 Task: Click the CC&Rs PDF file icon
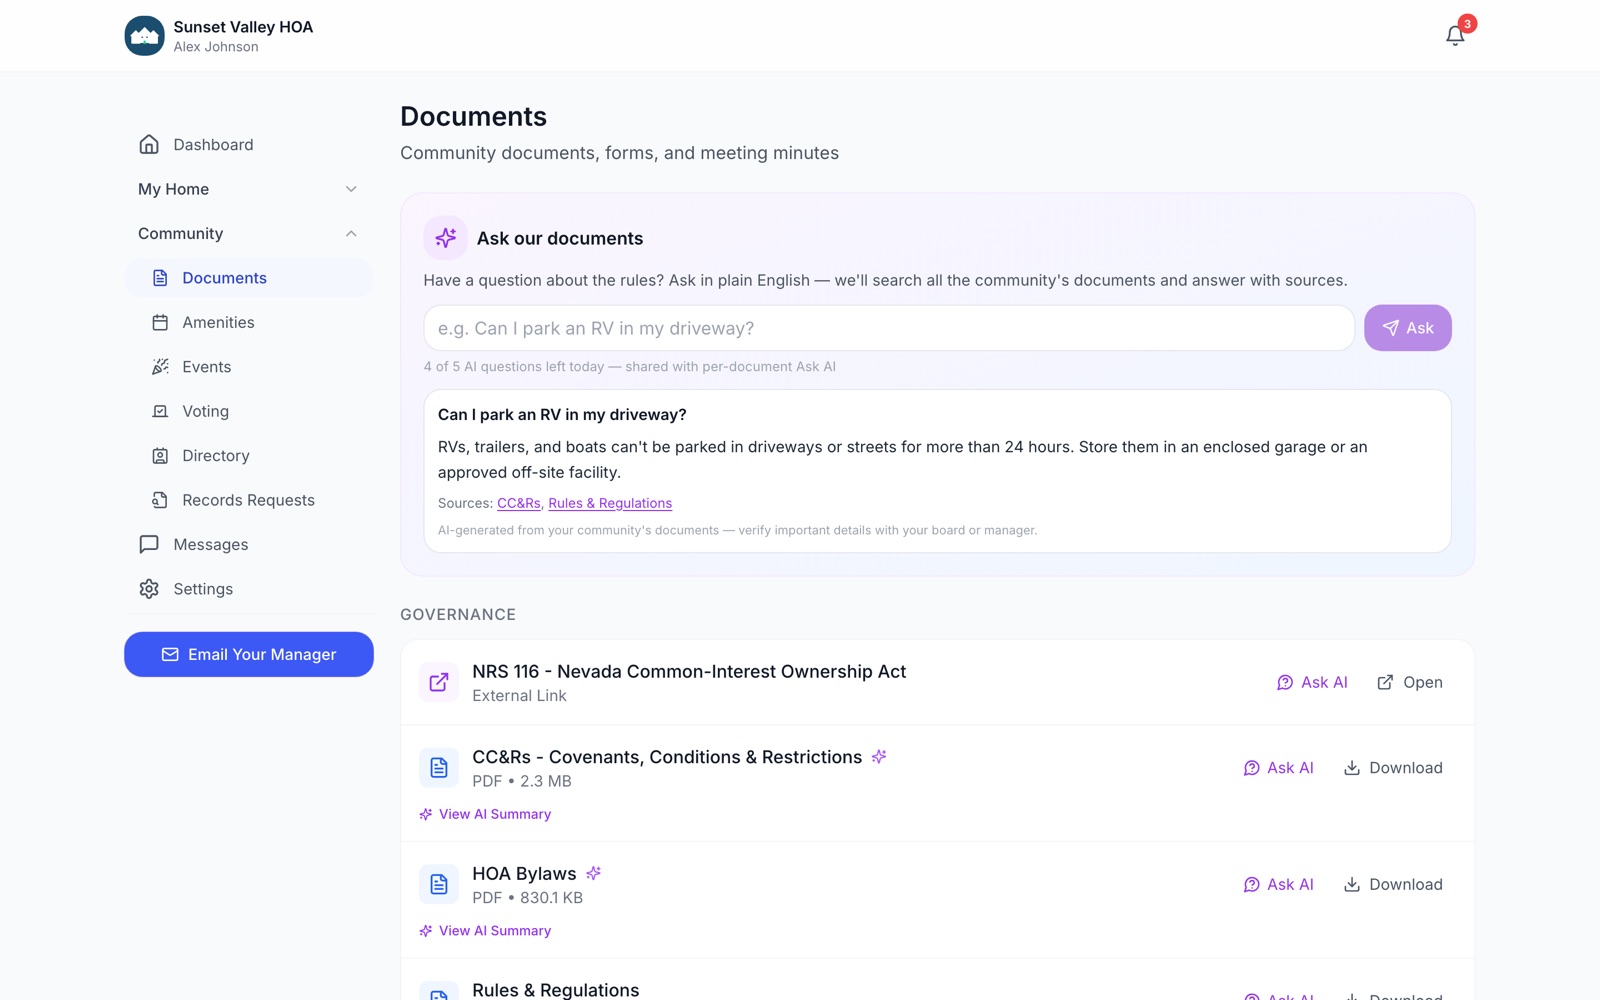coord(439,768)
